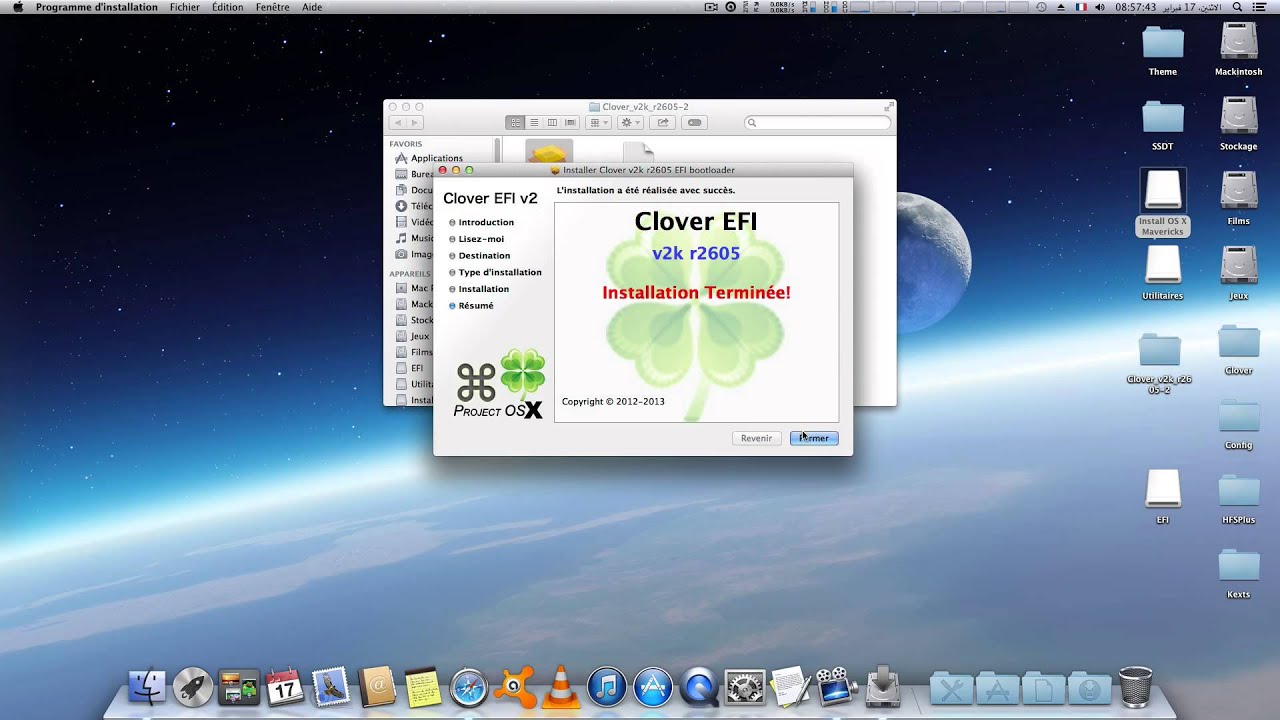
Task: Open VLC media player from the Dock
Action: (561, 687)
